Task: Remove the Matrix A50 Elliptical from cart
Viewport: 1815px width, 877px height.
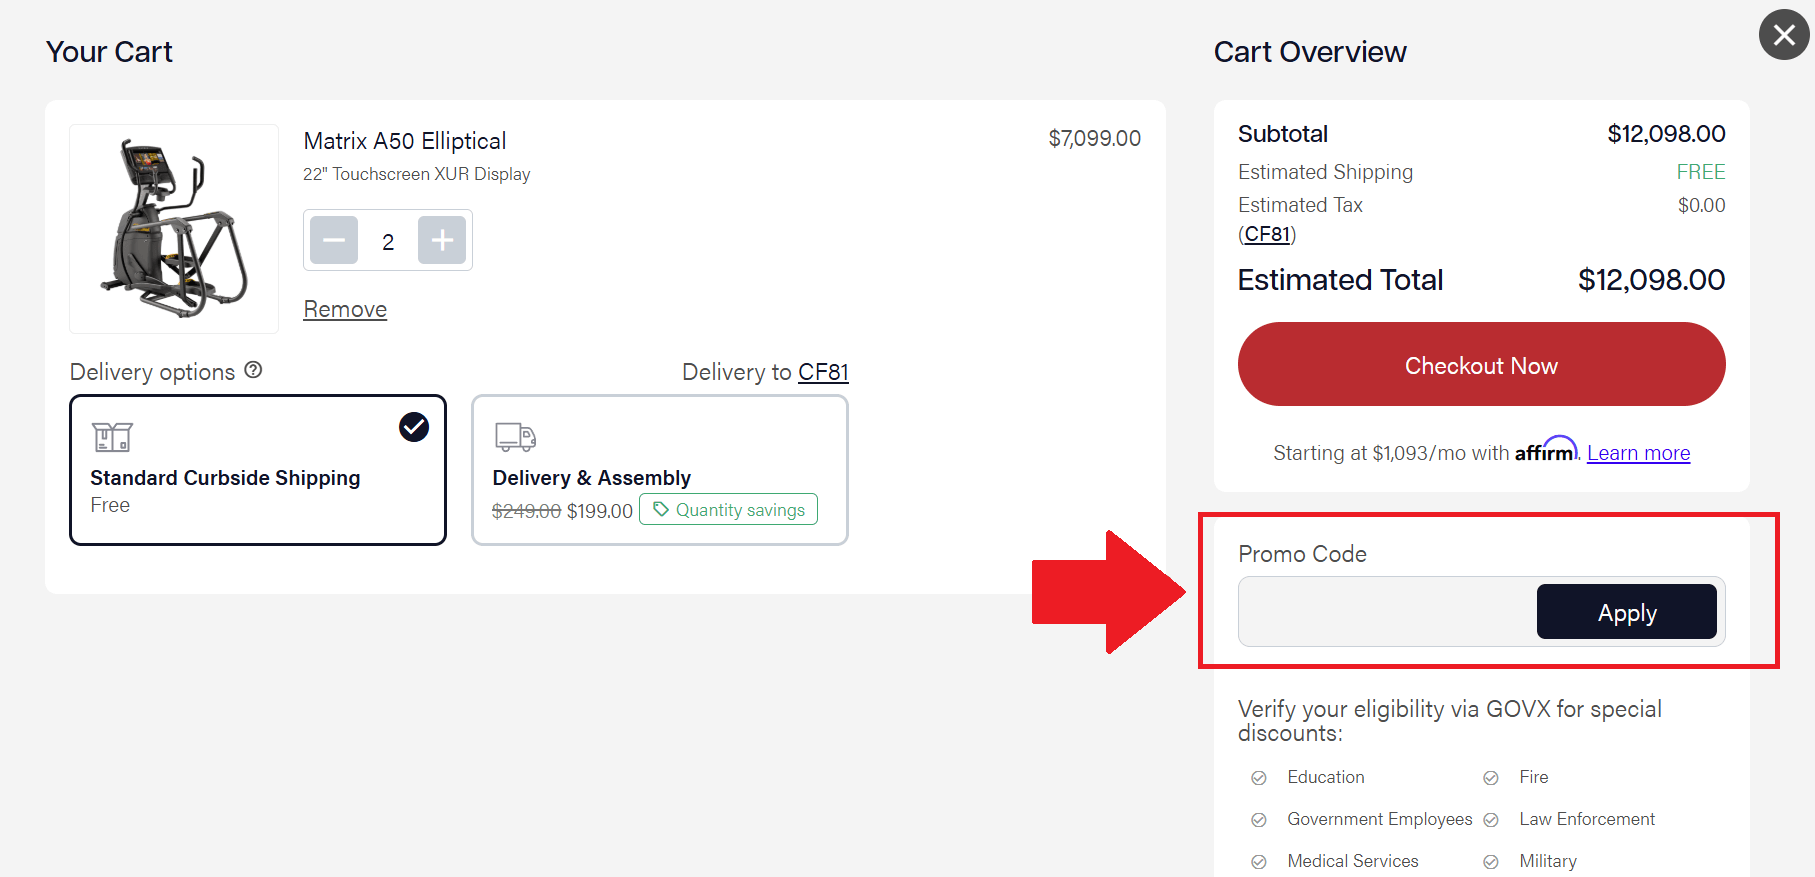Action: (x=345, y=310)
